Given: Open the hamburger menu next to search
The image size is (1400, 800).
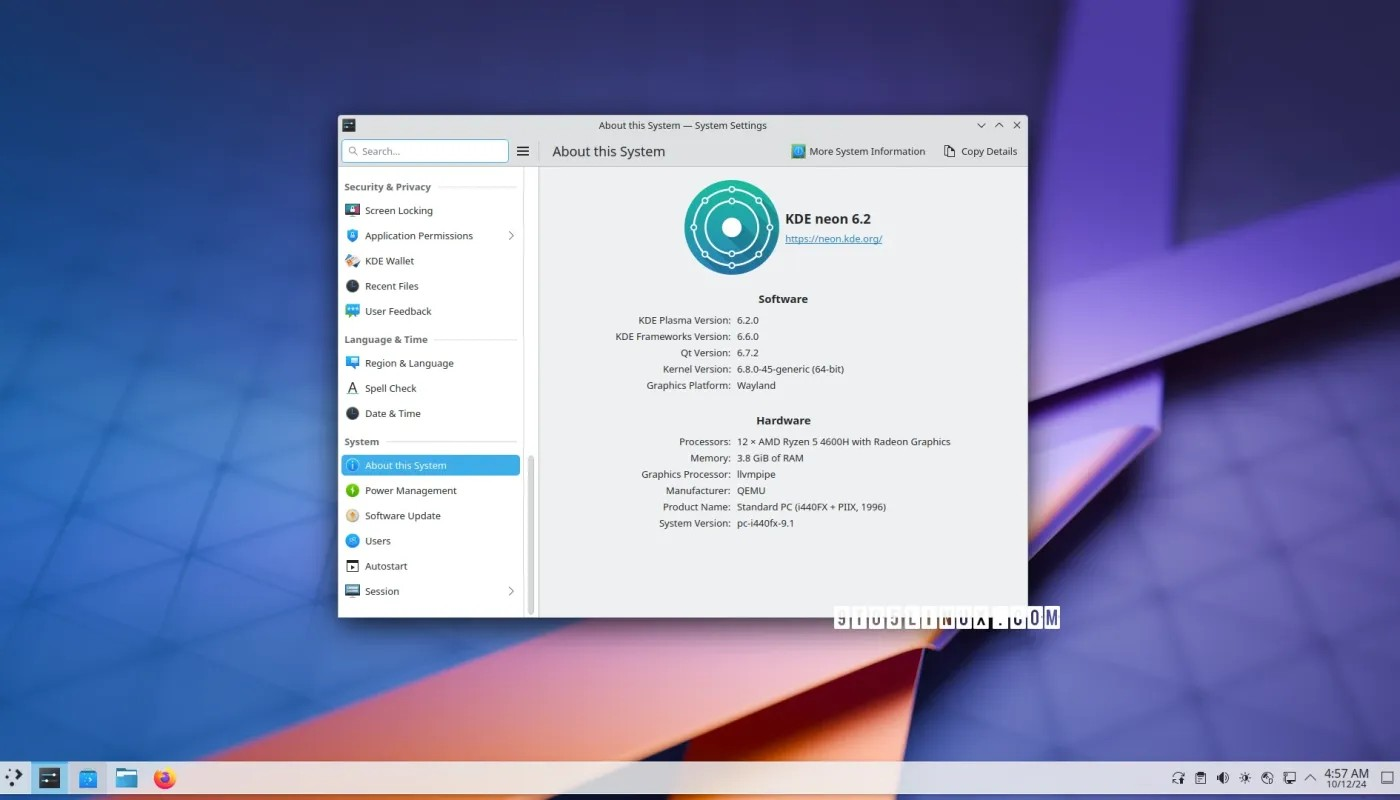Looking at the screenshot, I should (523, 150).
